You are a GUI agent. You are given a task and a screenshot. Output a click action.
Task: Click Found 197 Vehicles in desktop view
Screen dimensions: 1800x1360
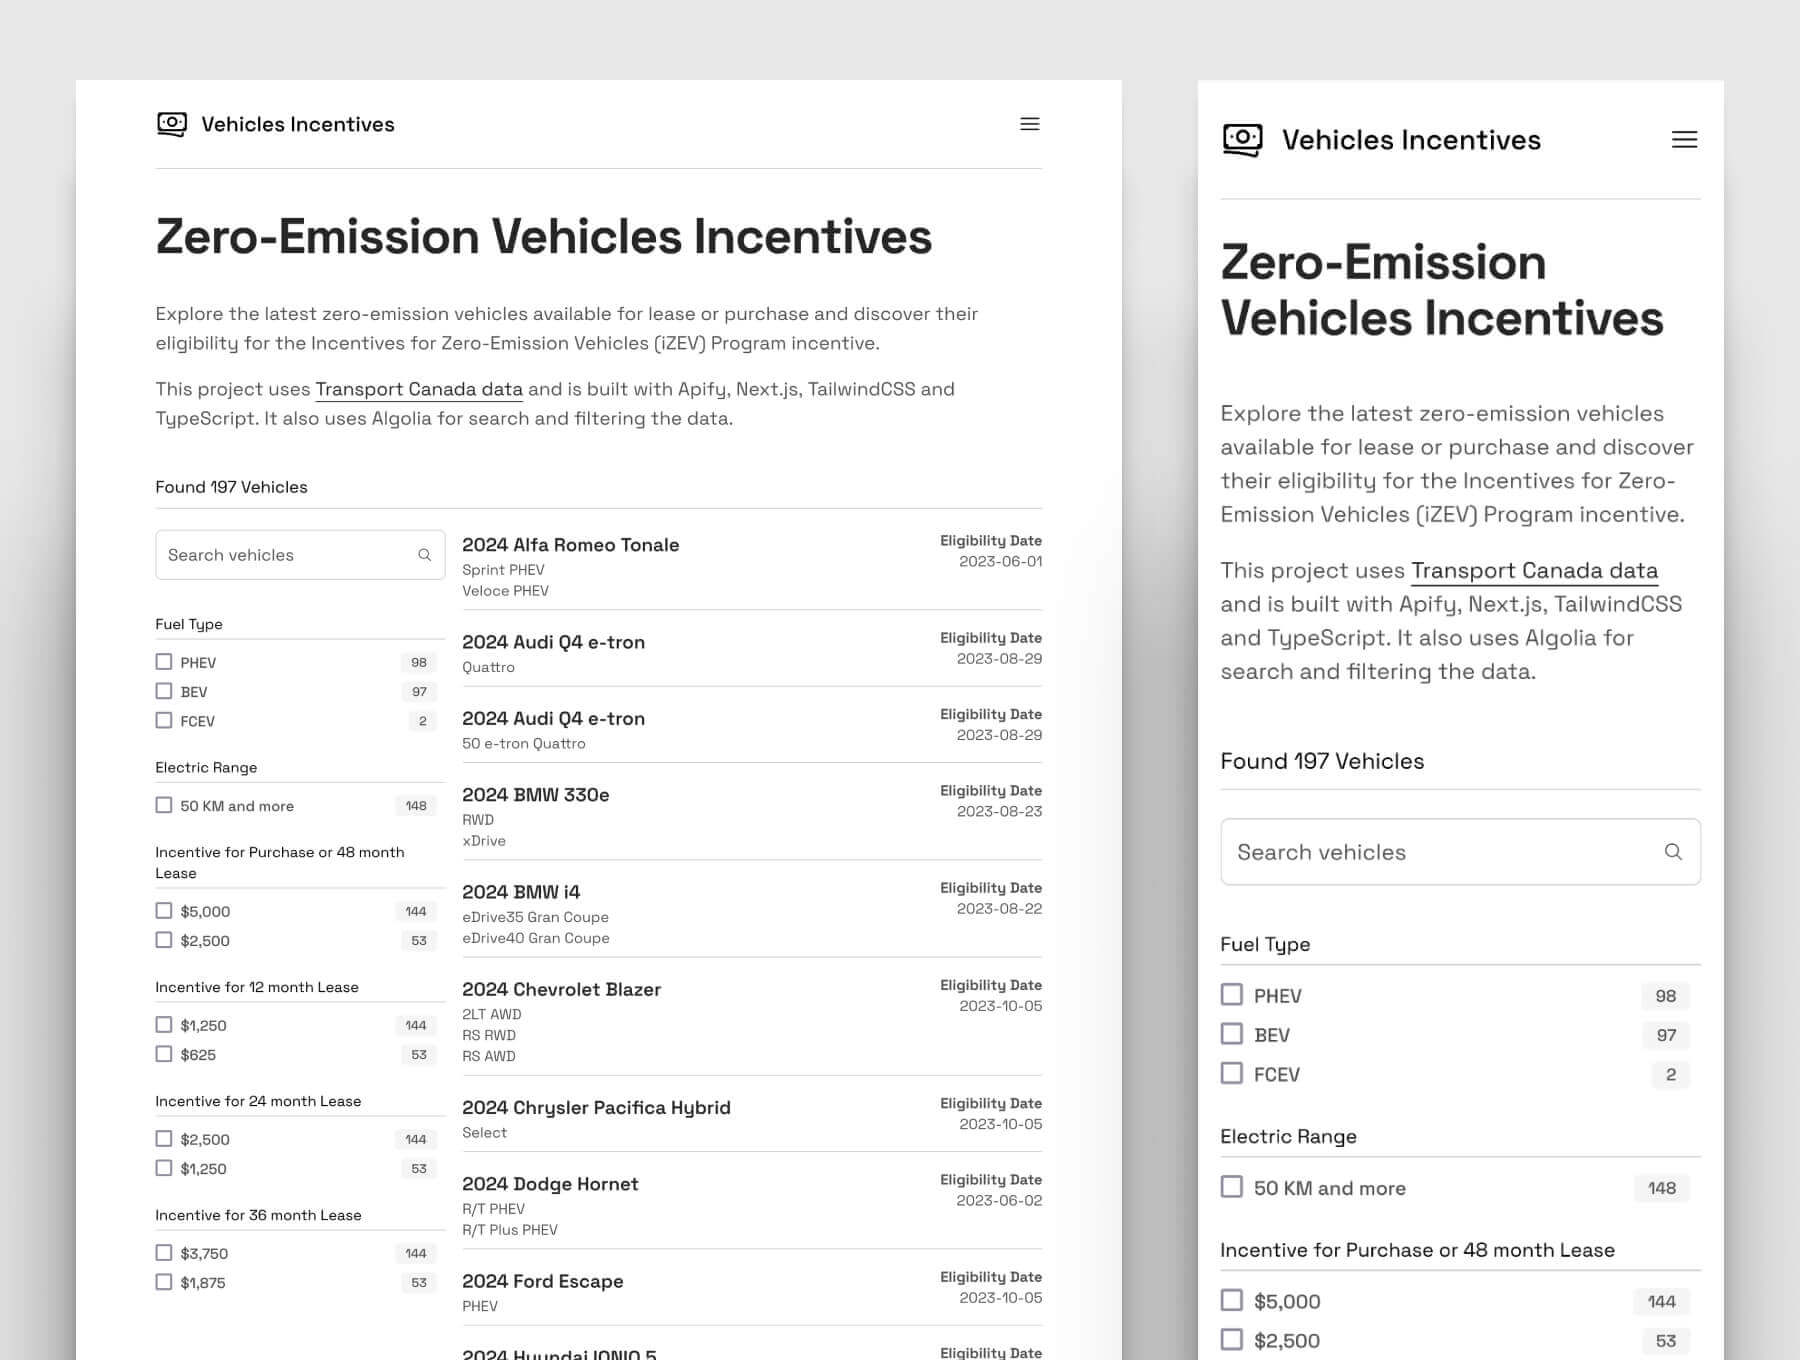(x=231, y=487)
